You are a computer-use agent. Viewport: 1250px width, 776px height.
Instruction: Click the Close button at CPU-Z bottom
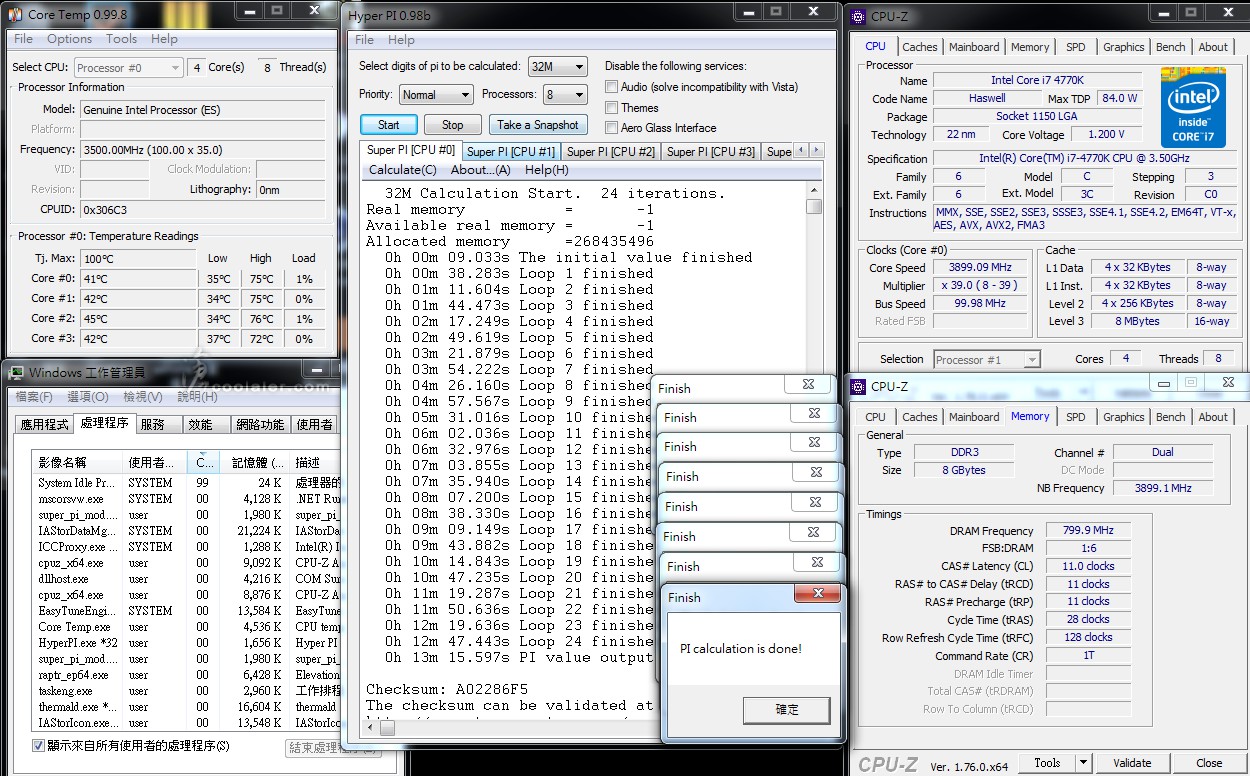[1209, 763]
